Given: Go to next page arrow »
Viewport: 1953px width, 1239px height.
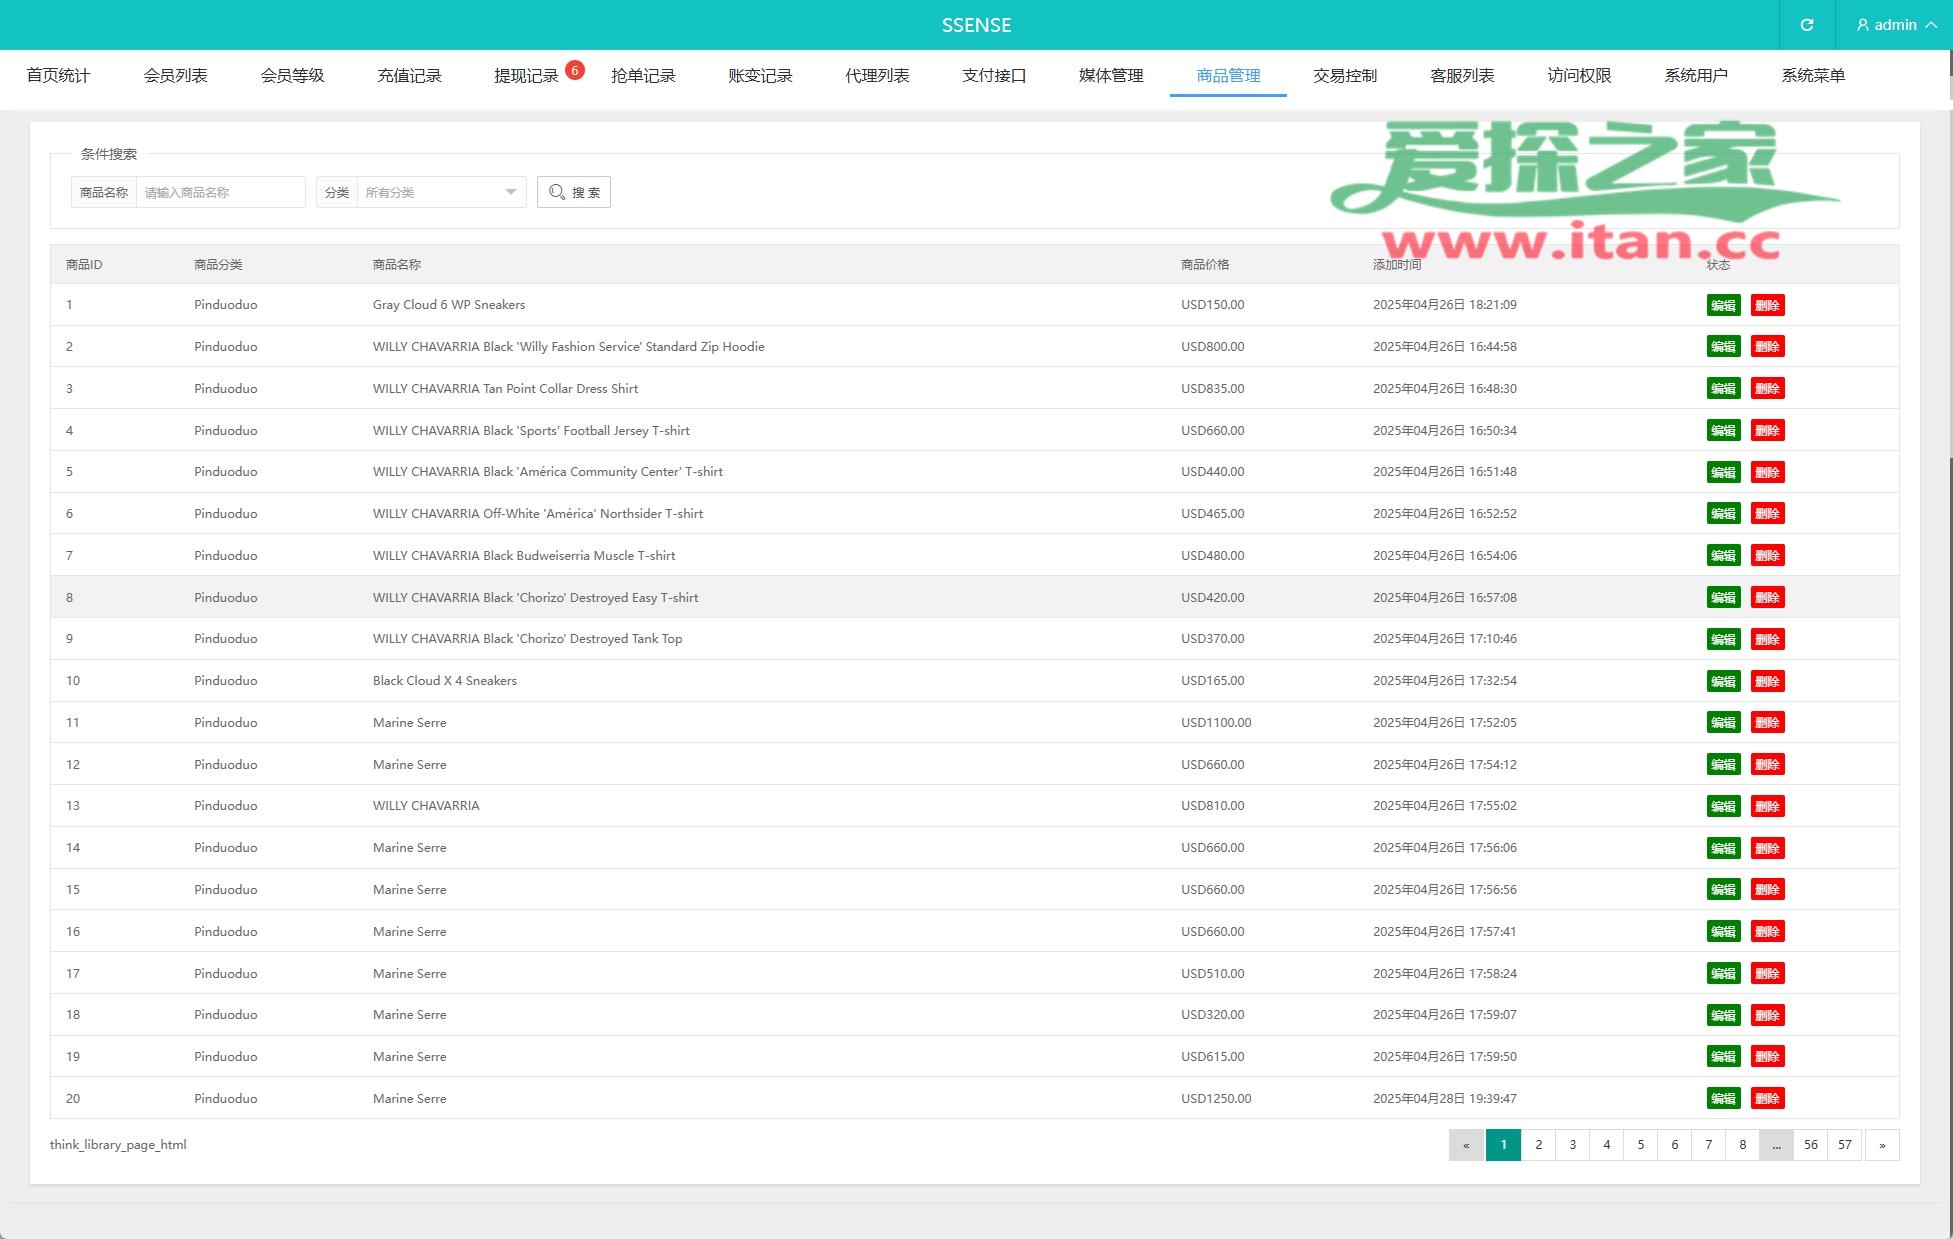Looking at the screenshot, I should tap(1882, 1145).
